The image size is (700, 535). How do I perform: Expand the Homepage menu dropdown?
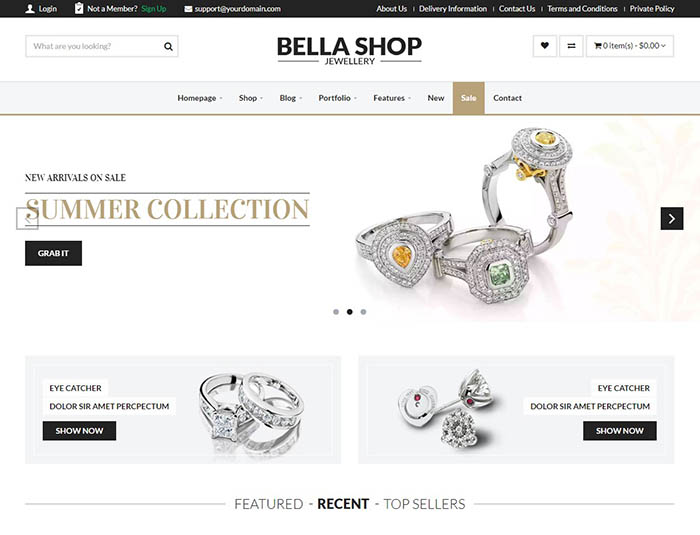click(200, 98)
